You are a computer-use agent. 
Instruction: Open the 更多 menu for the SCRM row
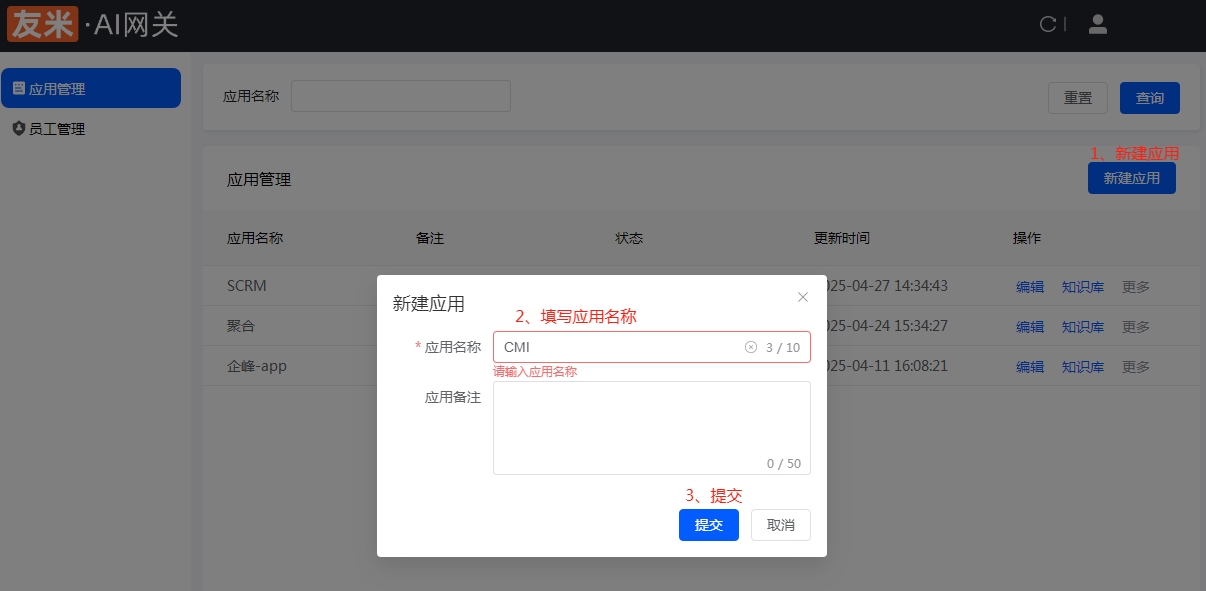[x=1135, y=286]
